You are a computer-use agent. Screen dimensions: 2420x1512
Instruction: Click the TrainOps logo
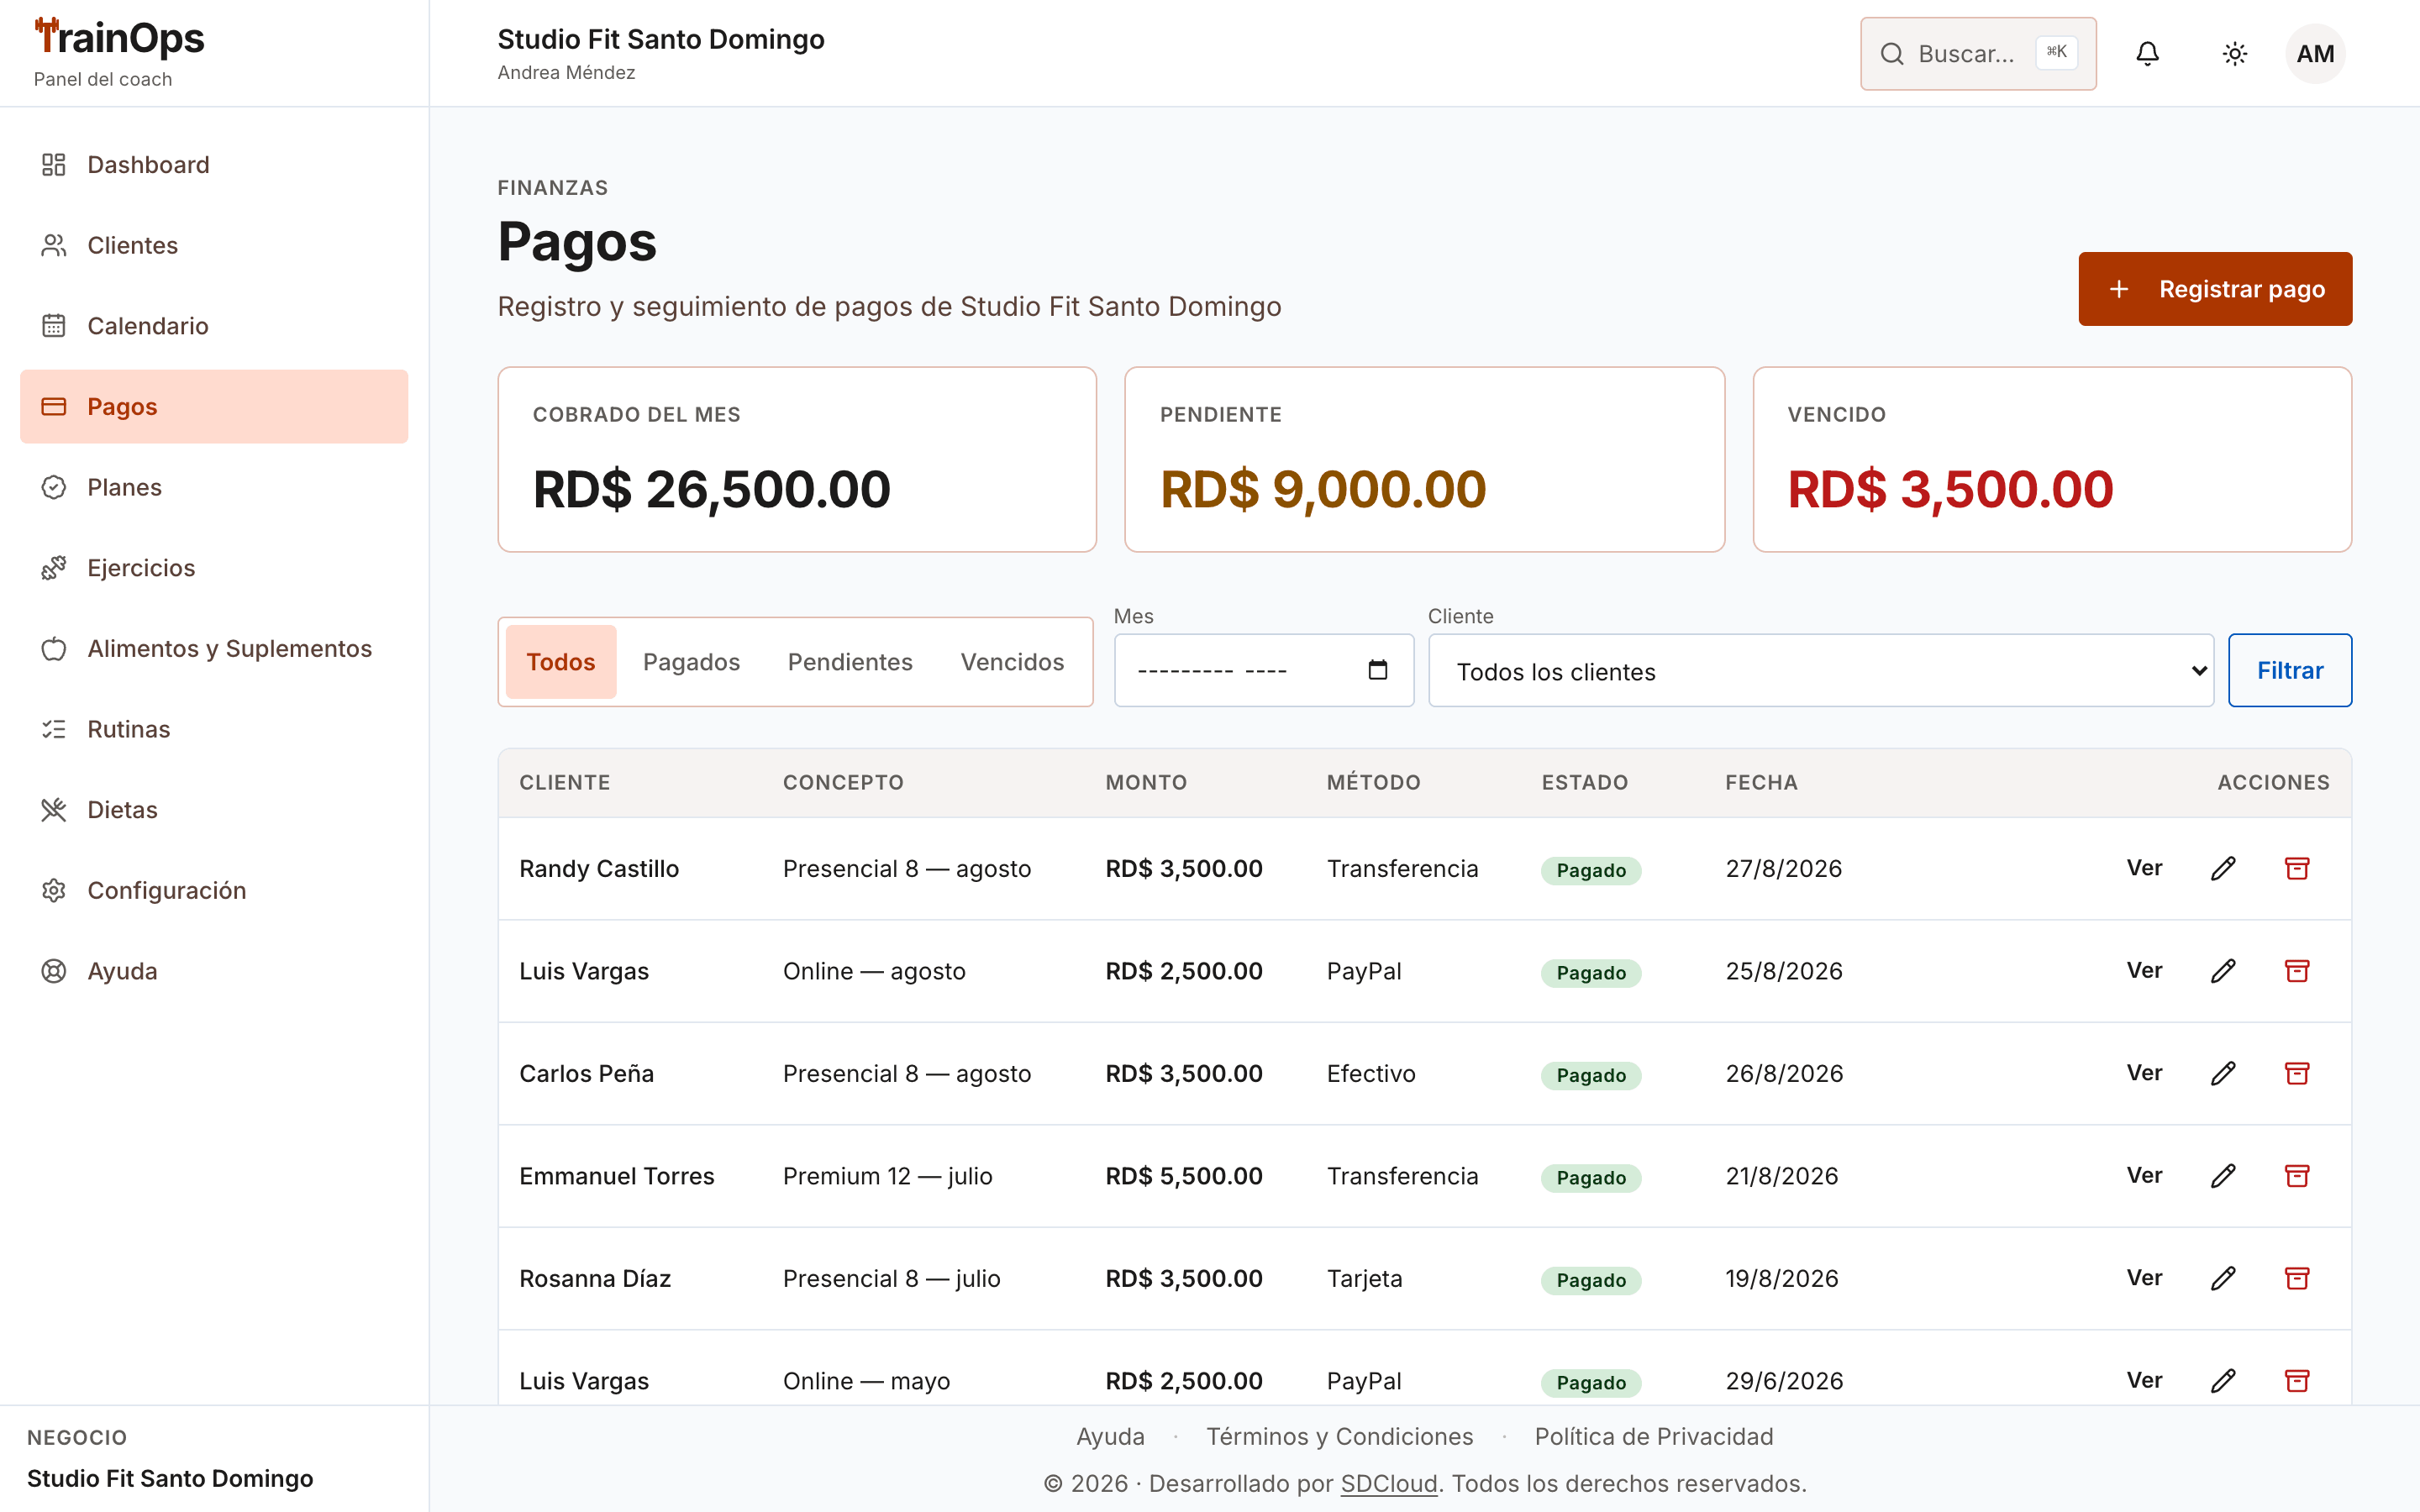(119, 38)
